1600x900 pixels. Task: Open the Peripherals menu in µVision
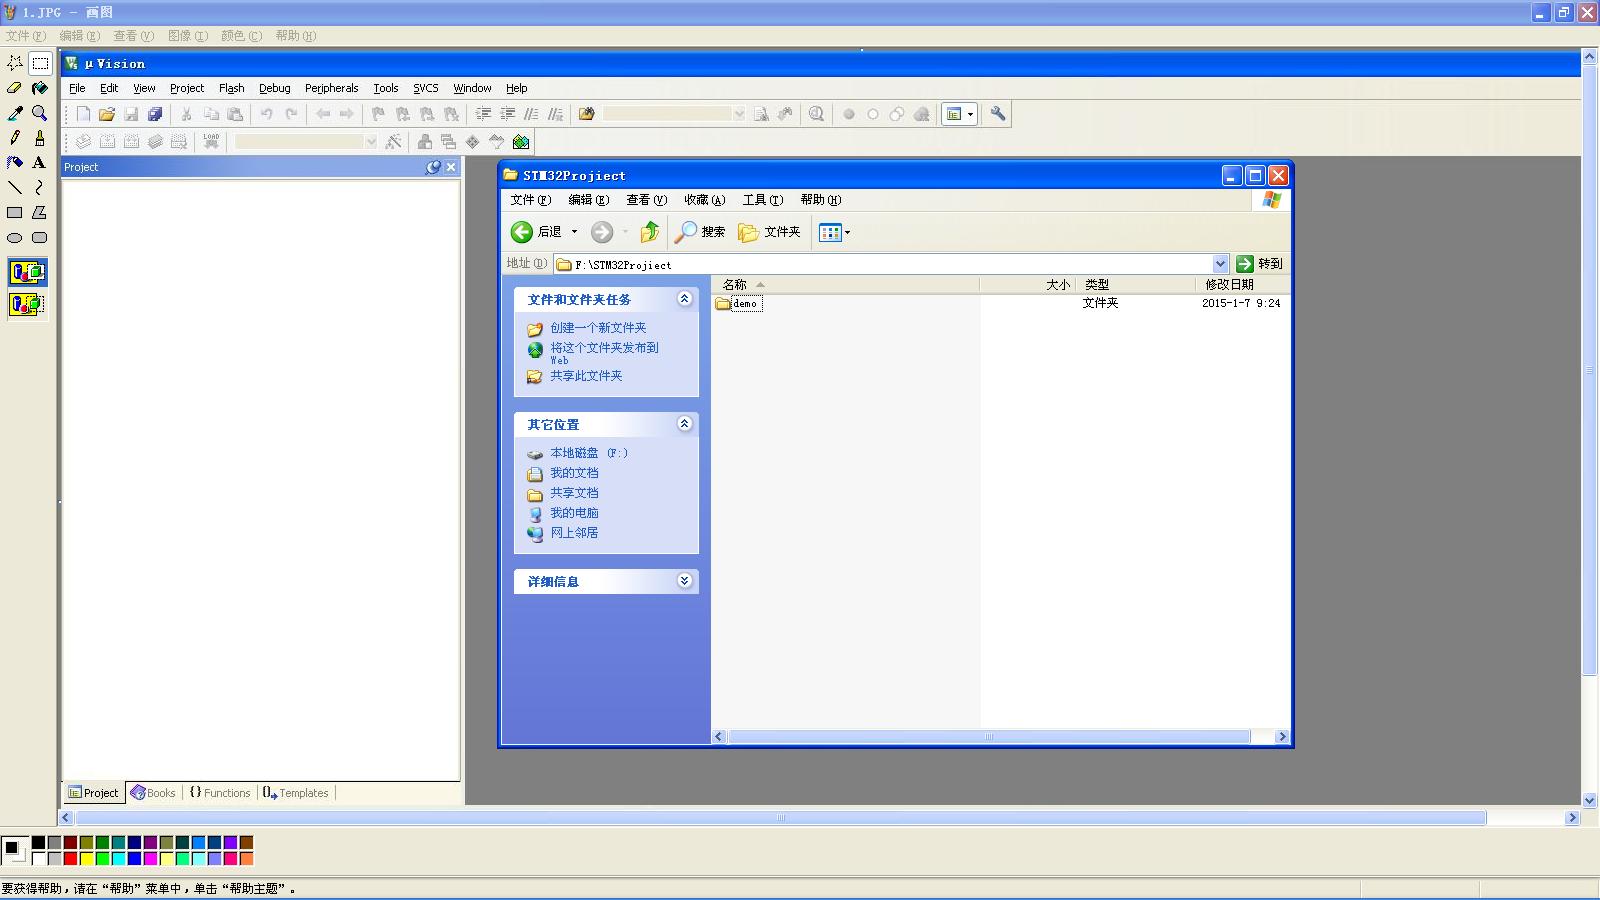pyautogui.click(x=332, y=88)
